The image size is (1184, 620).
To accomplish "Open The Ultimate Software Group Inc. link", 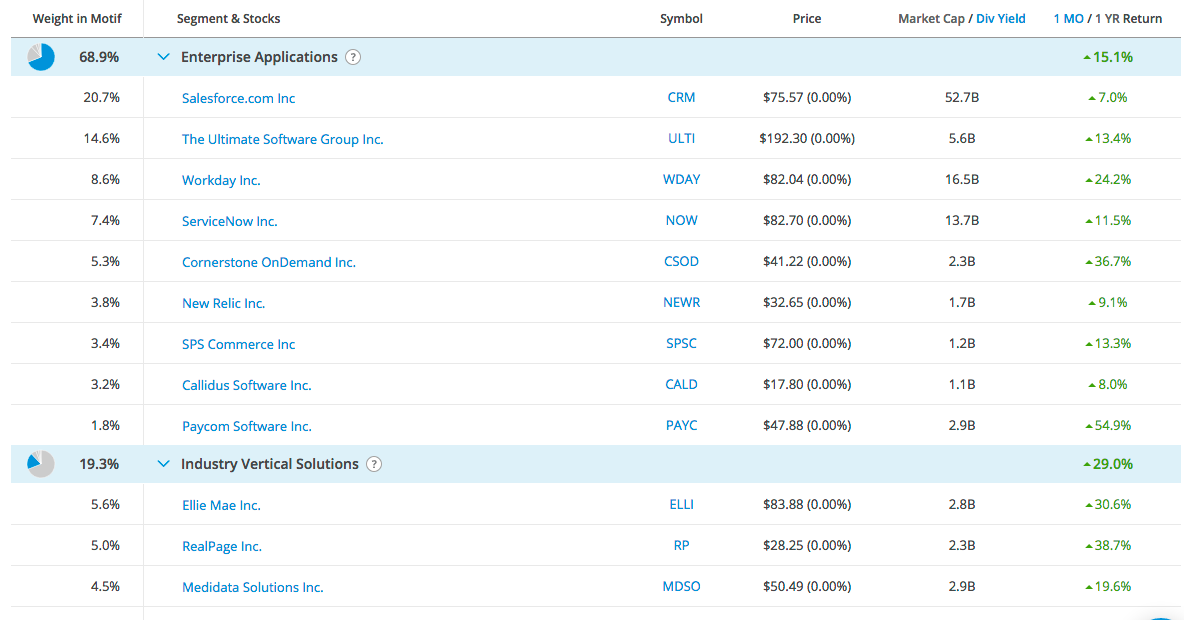I will tap(282, 139).
